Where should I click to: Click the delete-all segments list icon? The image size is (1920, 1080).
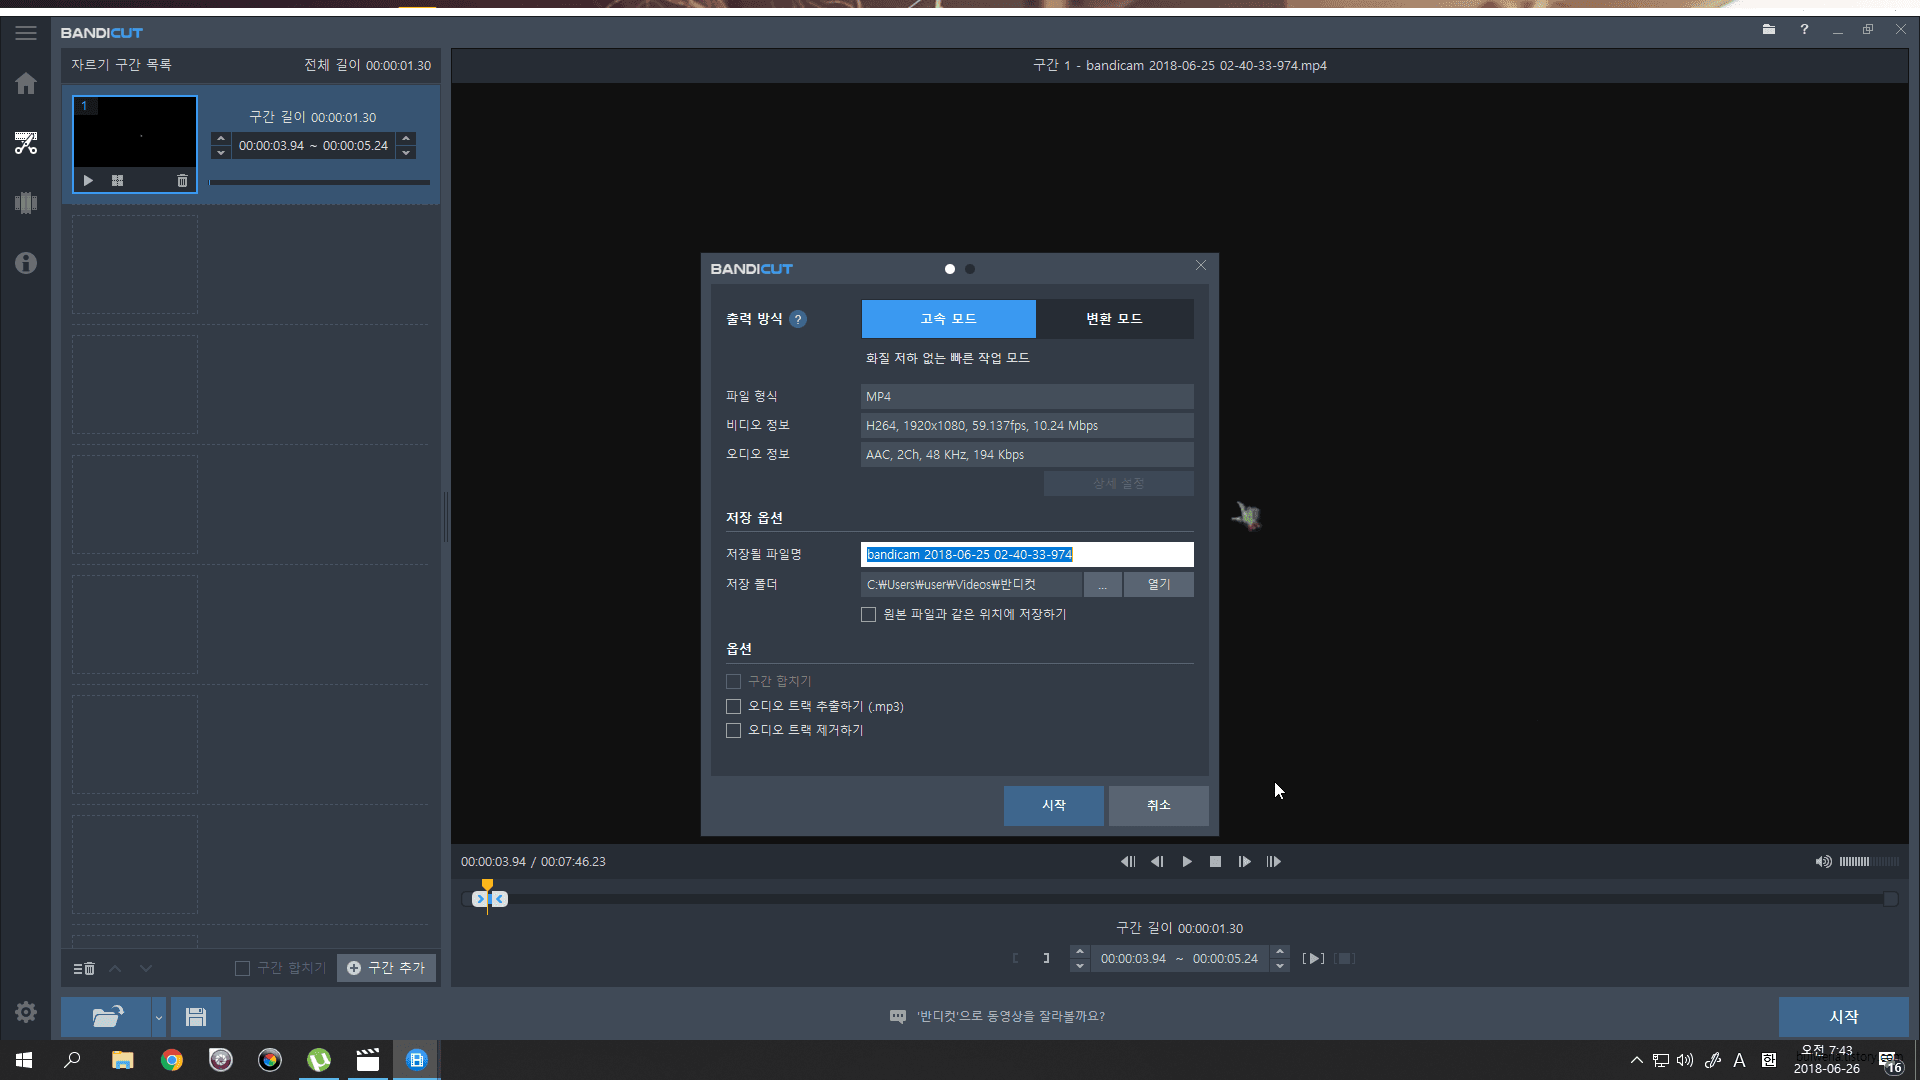(x=84, y=968)
